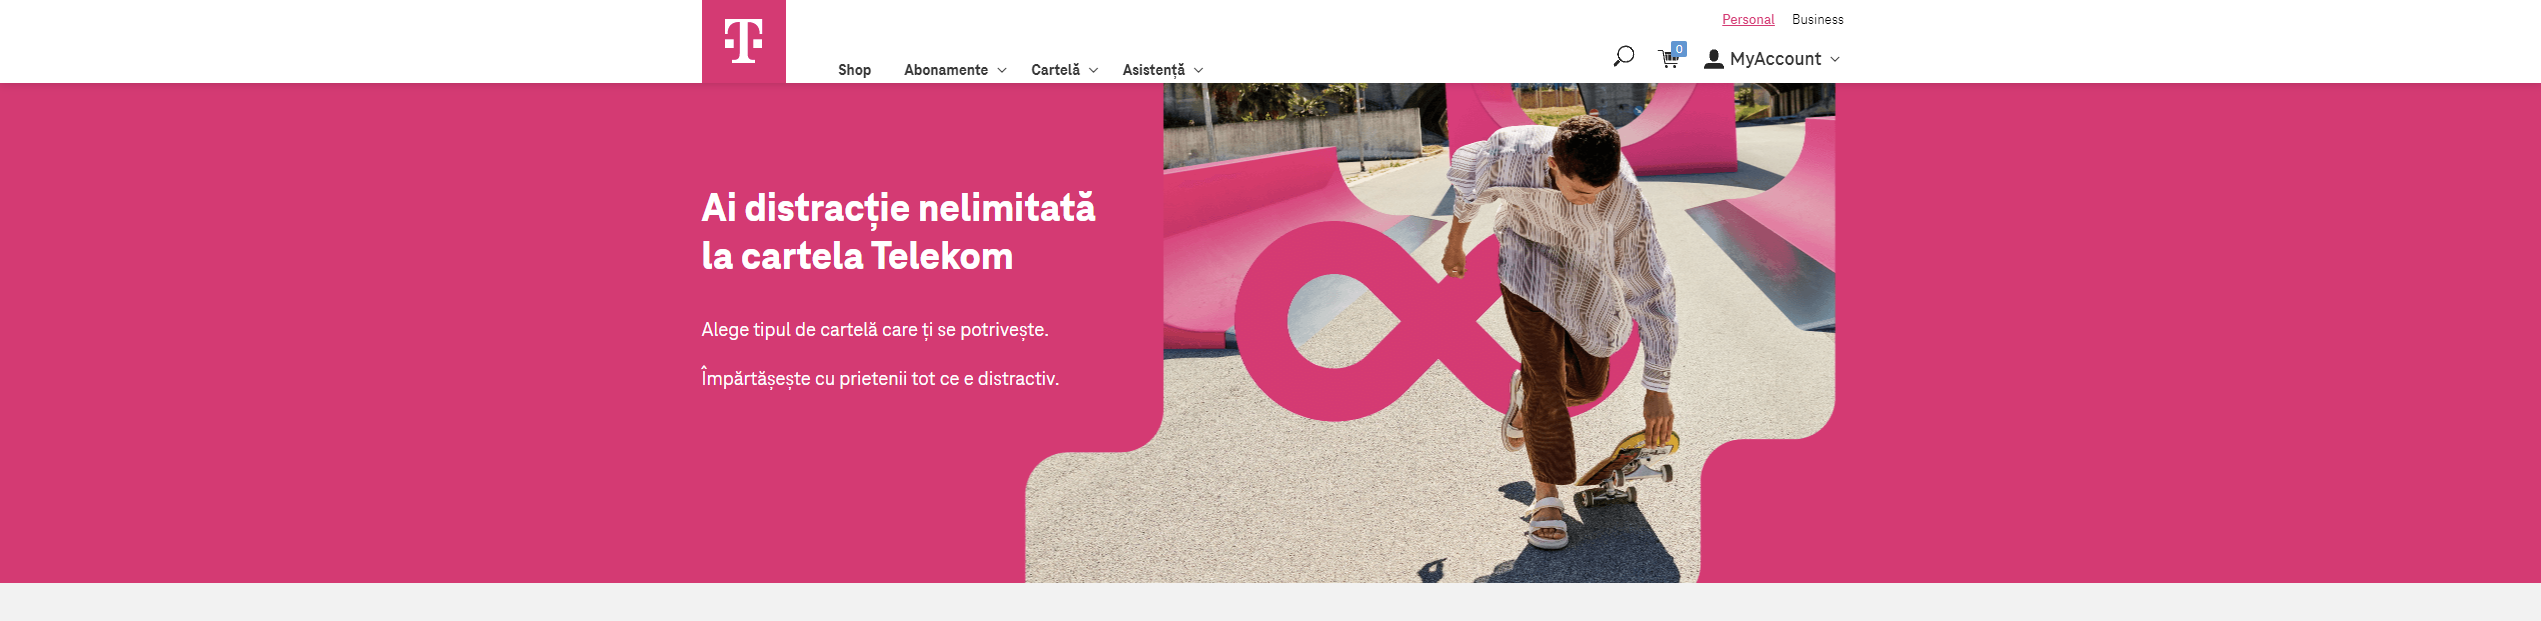This screenshot has width=2541, height=621.
Task: Switch to the Personal section link
Action: click(1748, 19)
